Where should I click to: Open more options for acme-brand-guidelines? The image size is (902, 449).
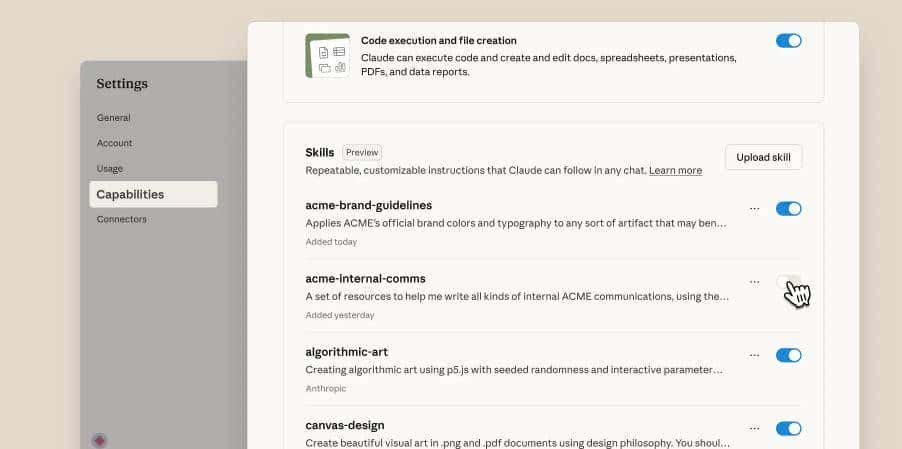pyautogui.click(x=754, y=209)
